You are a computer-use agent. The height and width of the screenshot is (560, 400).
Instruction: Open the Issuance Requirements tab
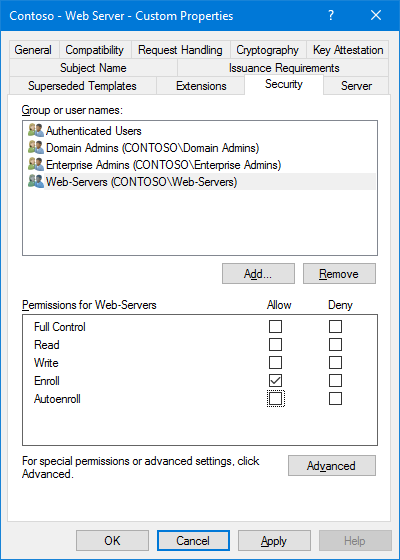[284, 68]
